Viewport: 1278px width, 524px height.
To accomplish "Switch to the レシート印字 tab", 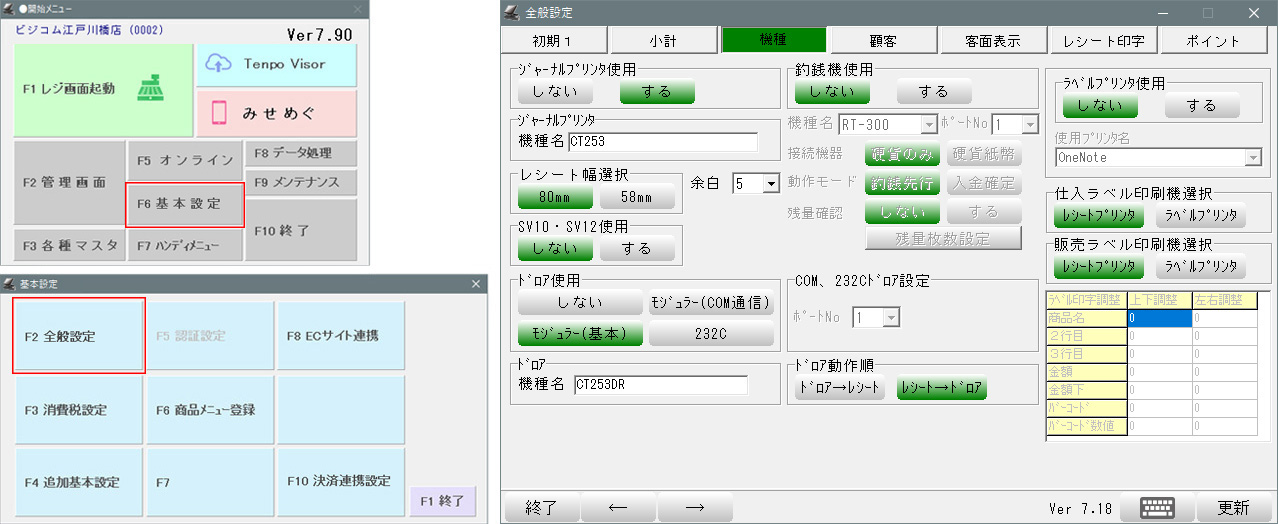I will 1104,41.
